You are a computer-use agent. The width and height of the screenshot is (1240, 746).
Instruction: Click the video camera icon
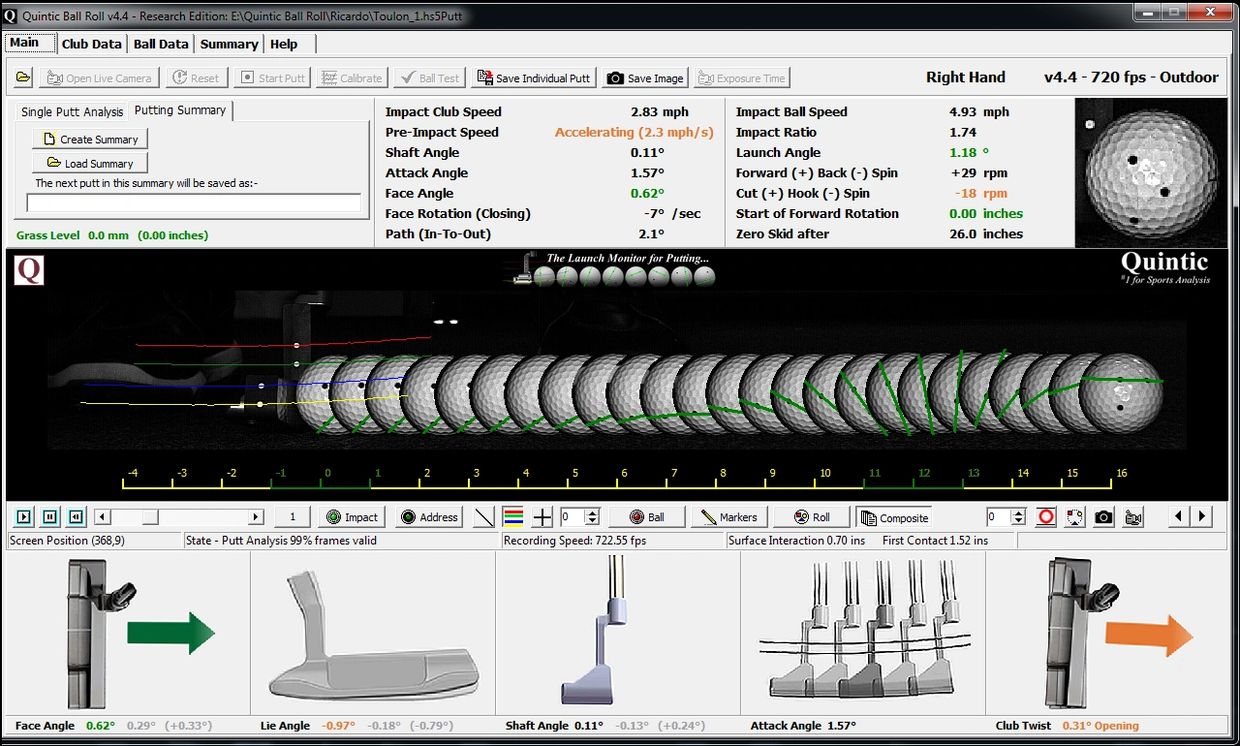(x=1133, y=517)
